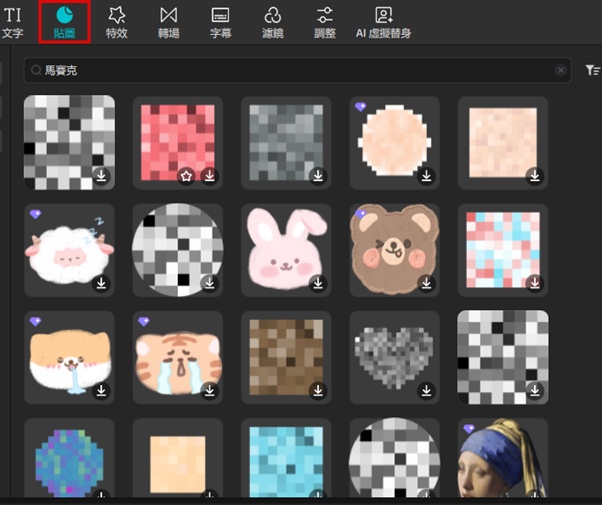This screenshot has width=602, height=505.
Task: Switch to the 轉場 transitions tab
Action: (x=168, y=21)
